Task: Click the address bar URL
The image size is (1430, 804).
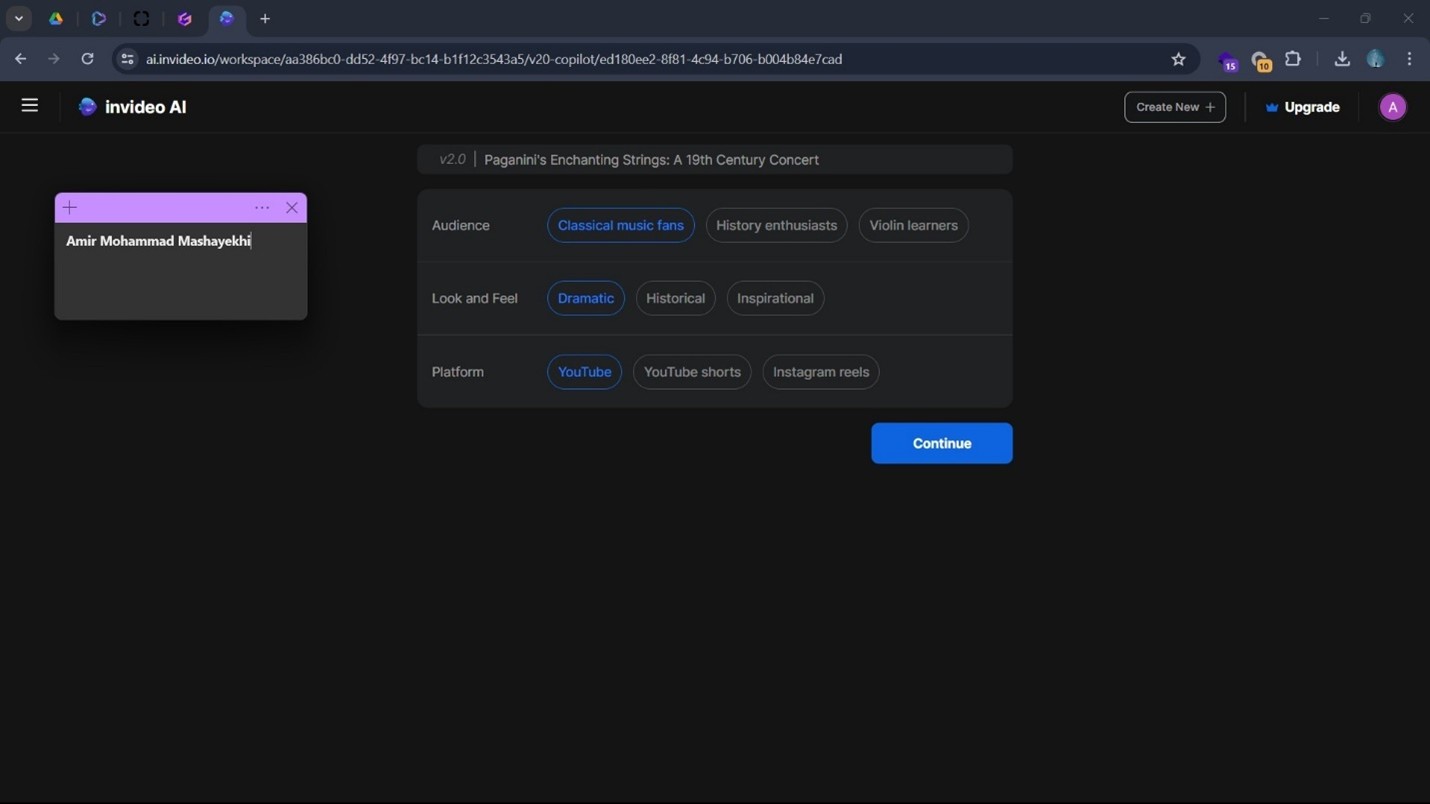Action: tap(494, 59)
